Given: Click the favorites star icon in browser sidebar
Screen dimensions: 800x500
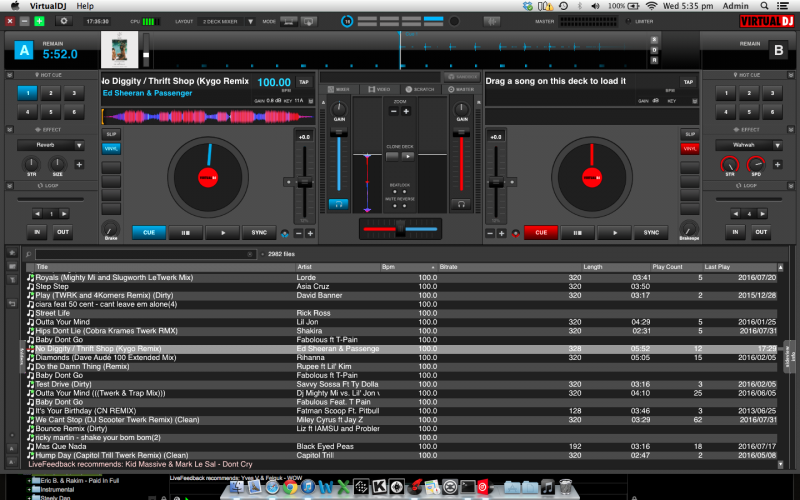Looking at the screenshot, I should click(x=13, y=254).
